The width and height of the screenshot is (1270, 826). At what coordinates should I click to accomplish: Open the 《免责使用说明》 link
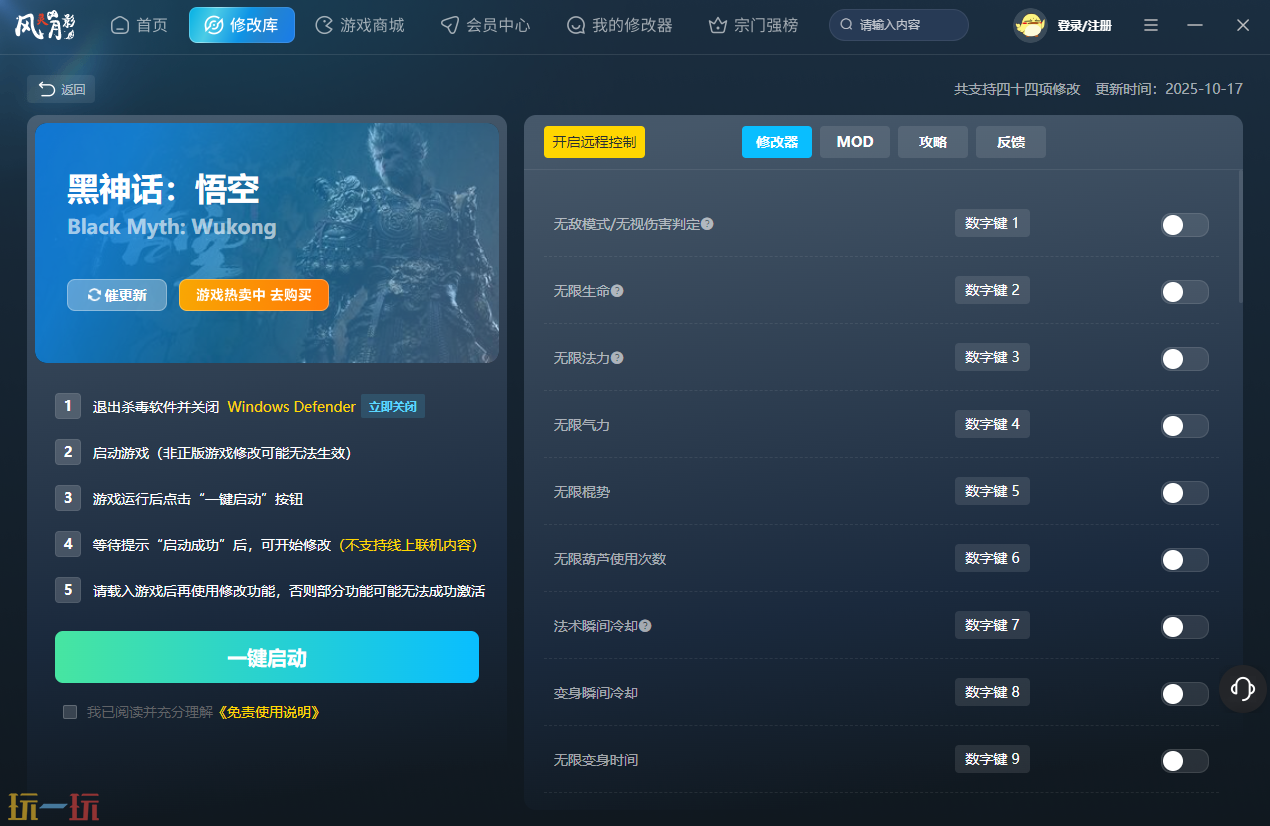(268, 712)
